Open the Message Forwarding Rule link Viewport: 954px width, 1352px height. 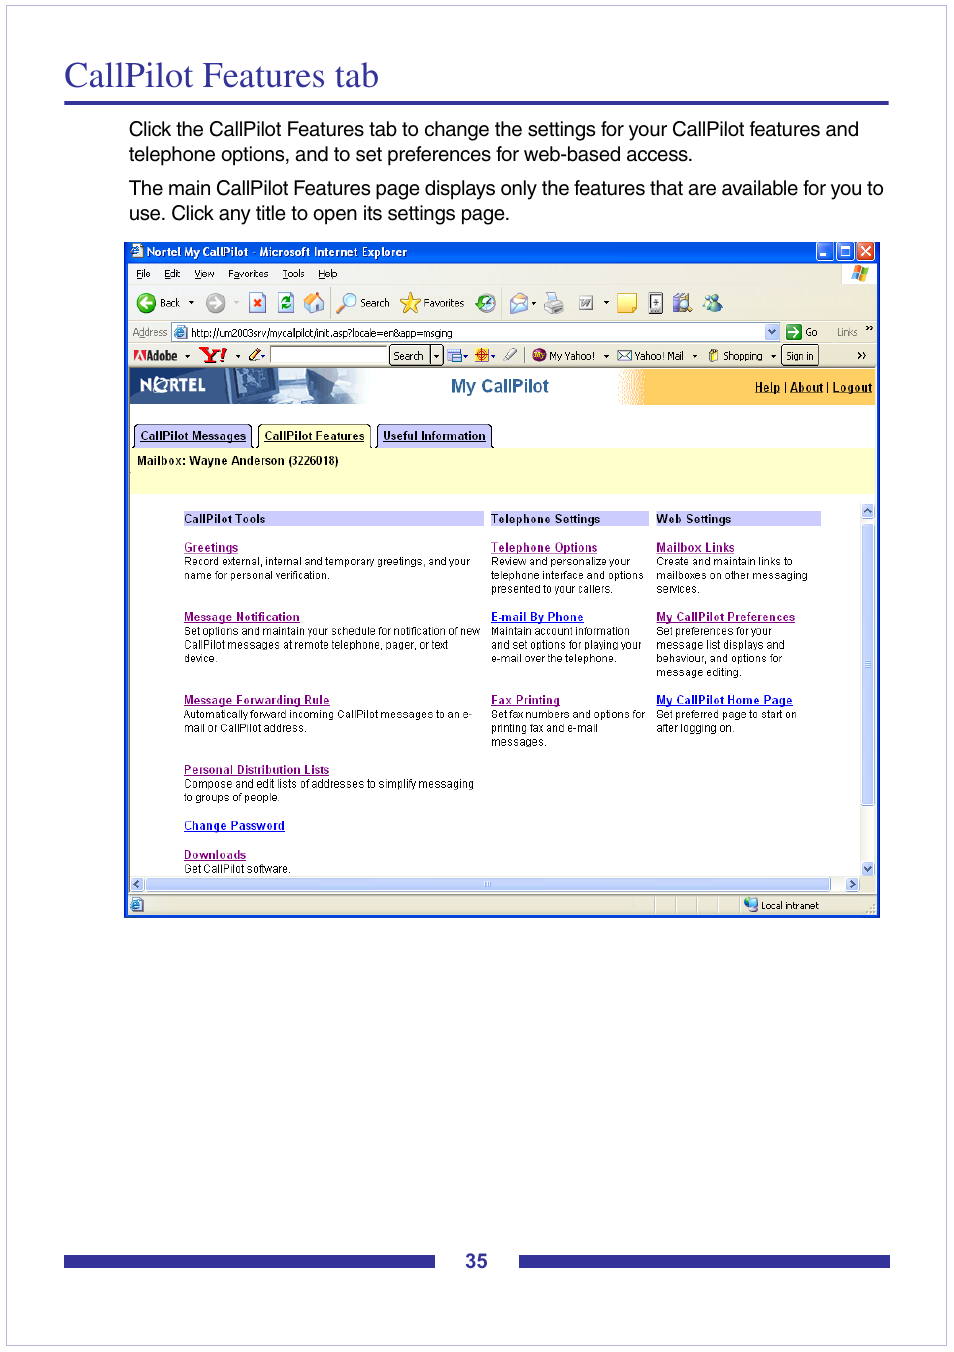[257, 701]
